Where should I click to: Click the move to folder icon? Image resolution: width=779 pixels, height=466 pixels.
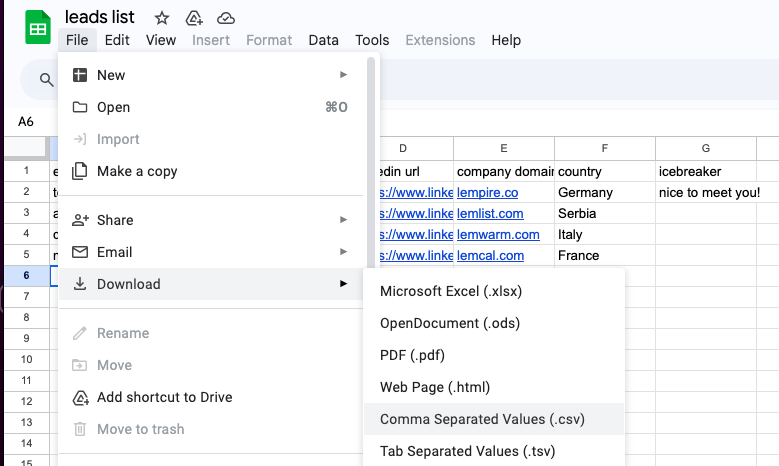click(x=193, y=18)
